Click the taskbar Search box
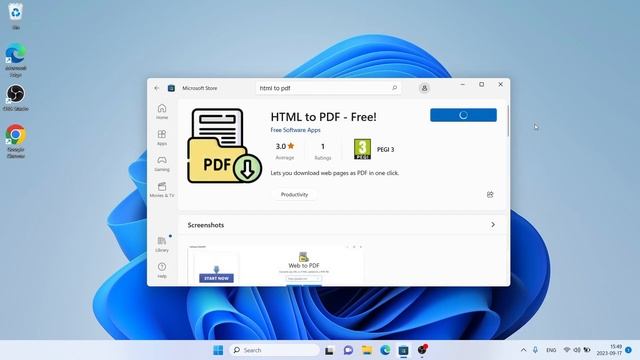The height and width of the screenshot is (360, 640). tap(275, 350)
